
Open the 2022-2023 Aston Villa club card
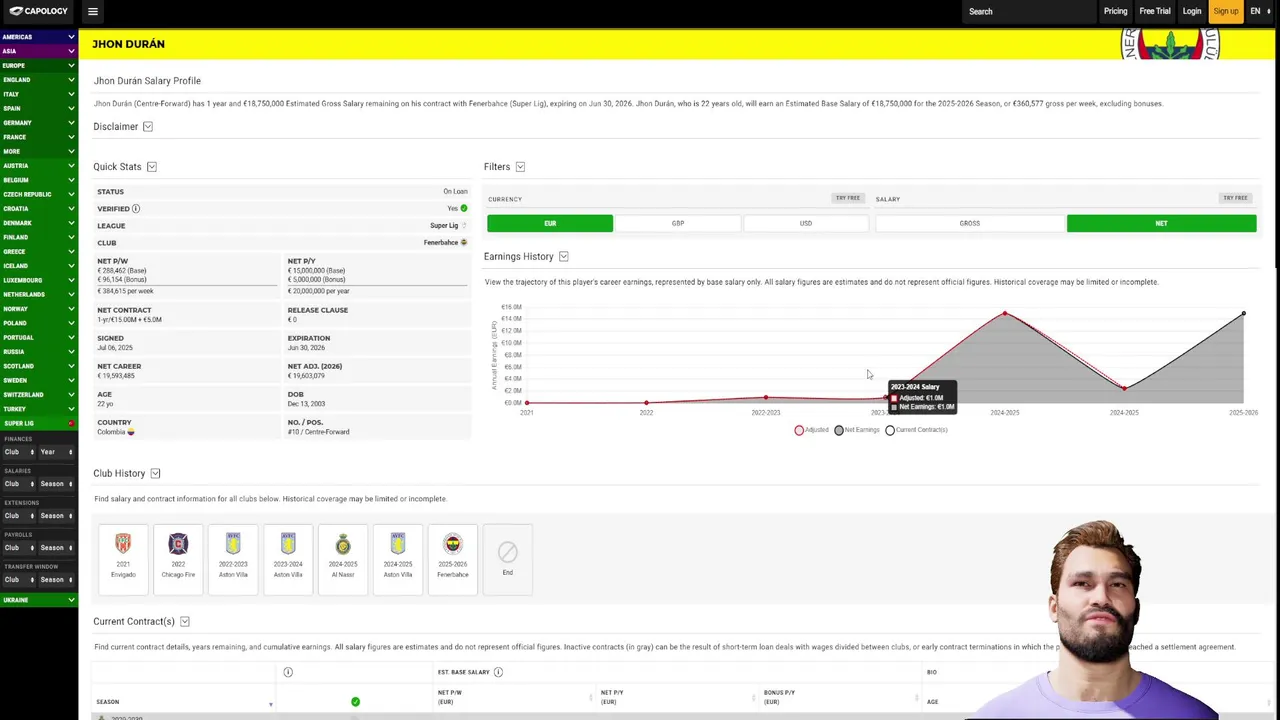point(233,559)
